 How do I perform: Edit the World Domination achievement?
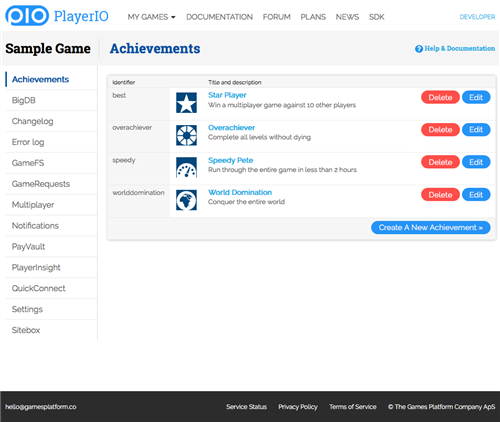[x=476, y=195]
